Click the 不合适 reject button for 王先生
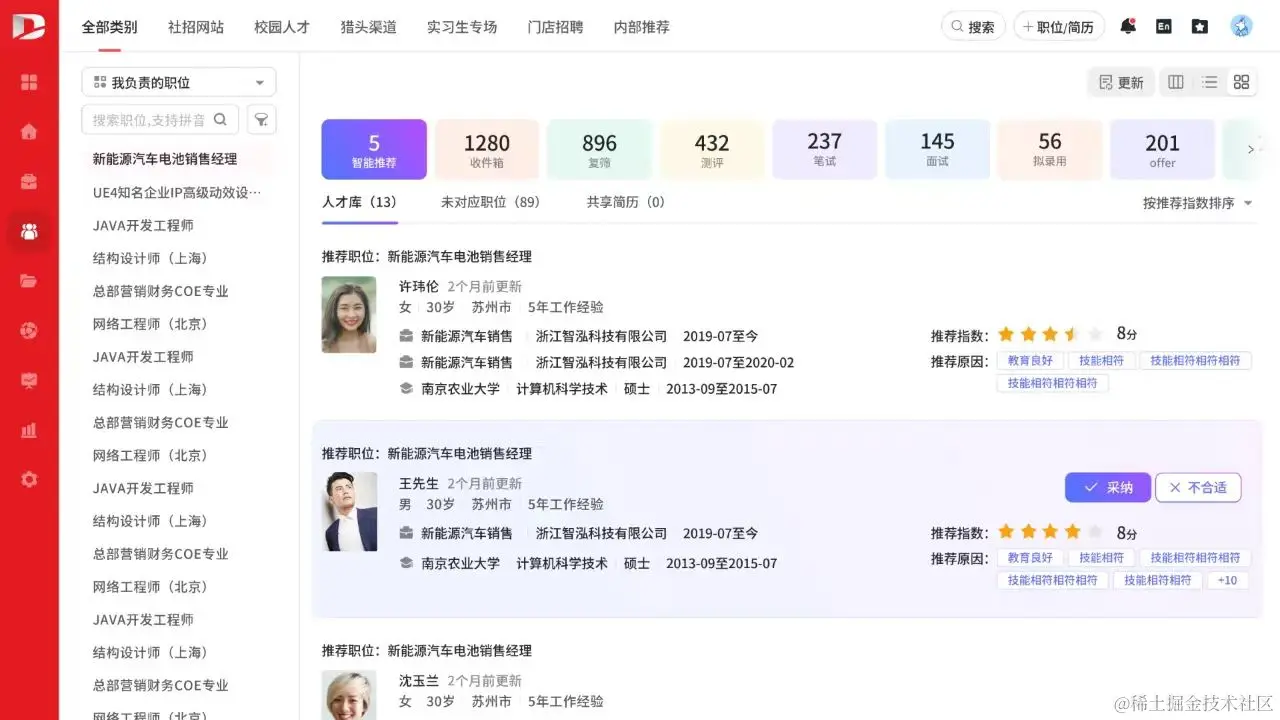 point(1198,487)
